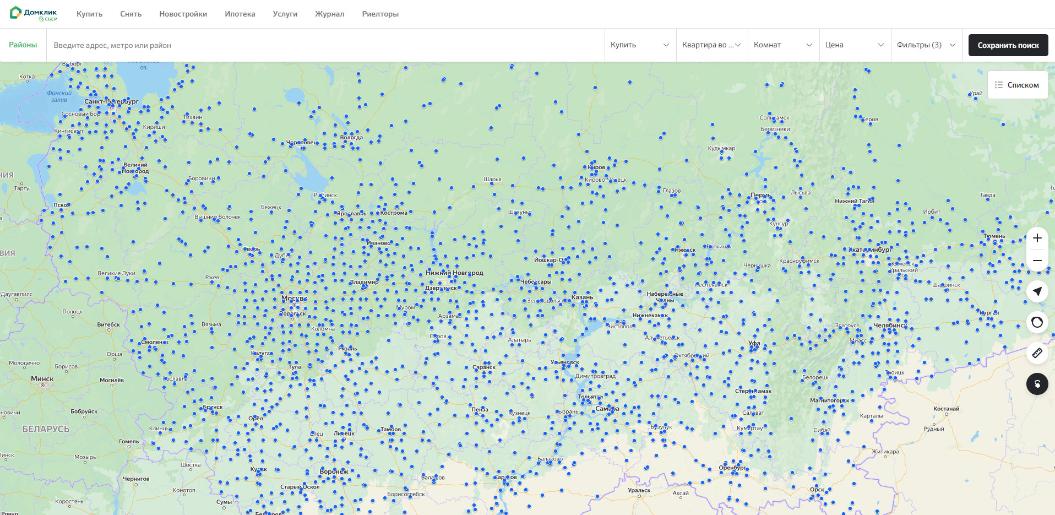Image resolution: width=1055 pixels, height=515 pixels.
Task: Zoom out the map with minus button
Action: tap(1037, 261)
